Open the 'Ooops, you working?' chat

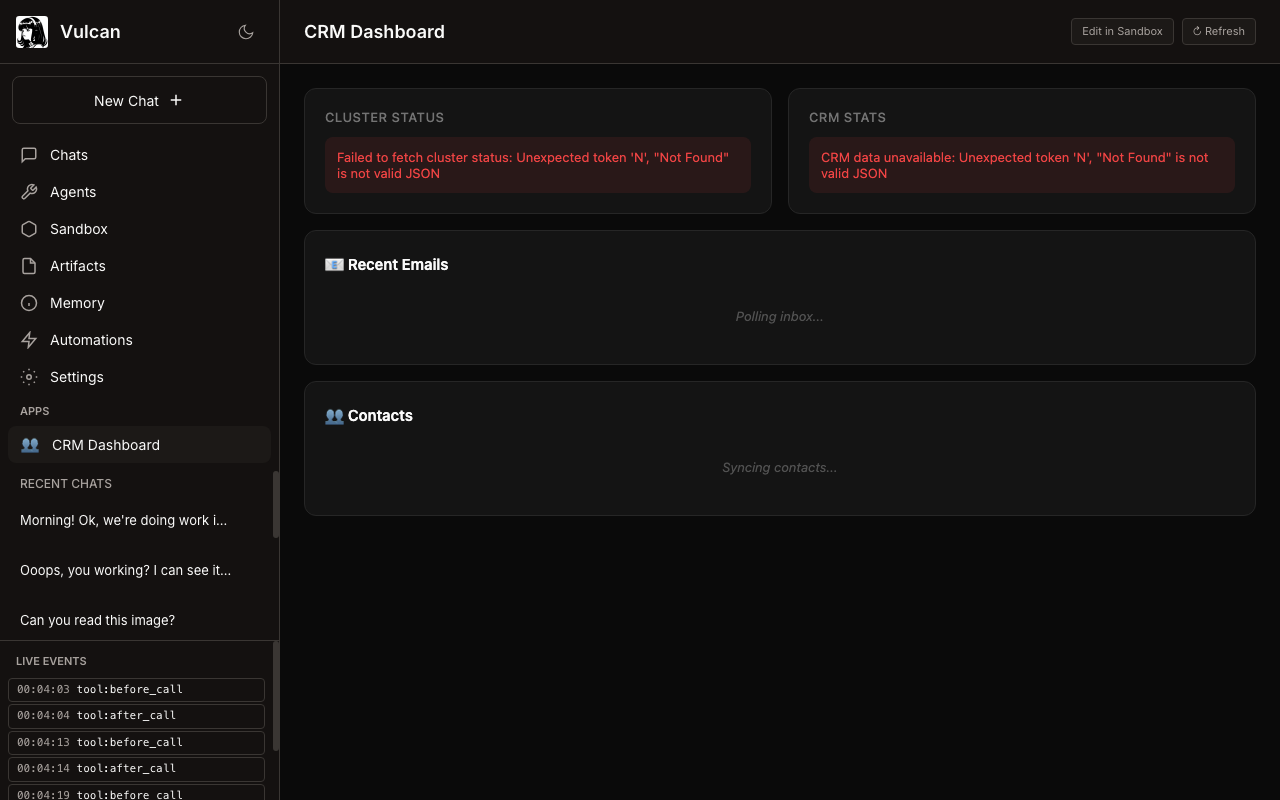coord(126,570)
